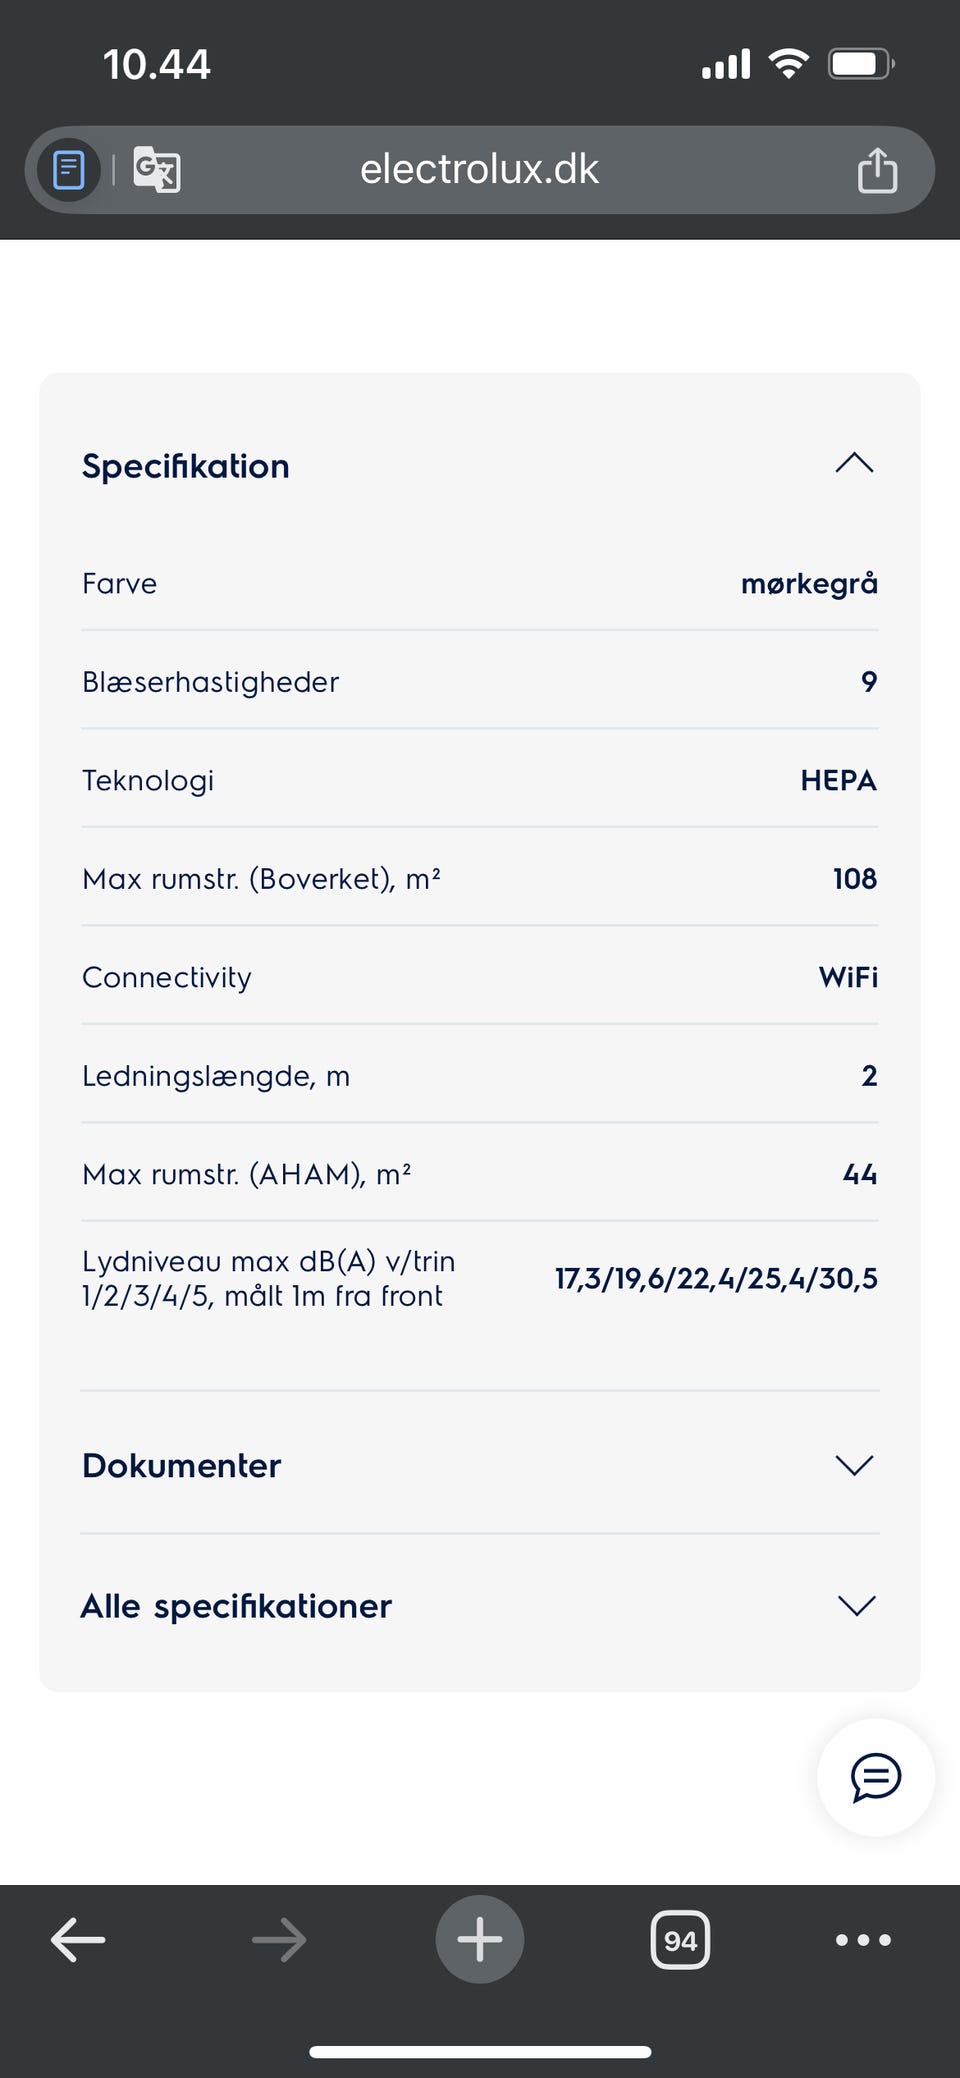Tap the battery indicator in status bar

pos(861,65)
